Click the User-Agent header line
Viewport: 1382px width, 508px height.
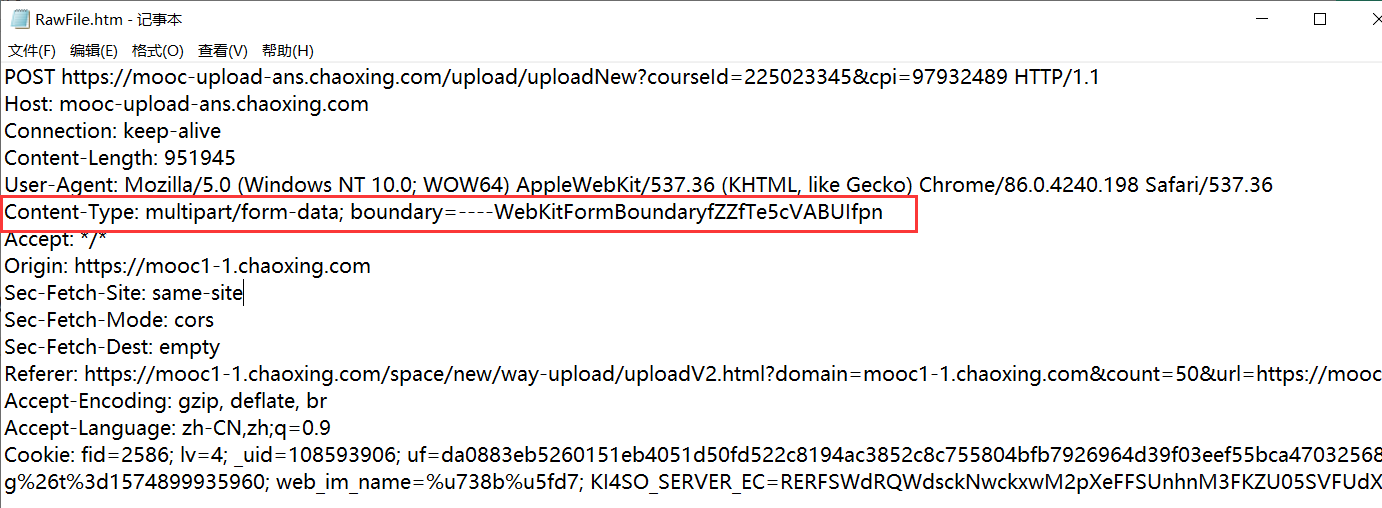pos(638,185)
